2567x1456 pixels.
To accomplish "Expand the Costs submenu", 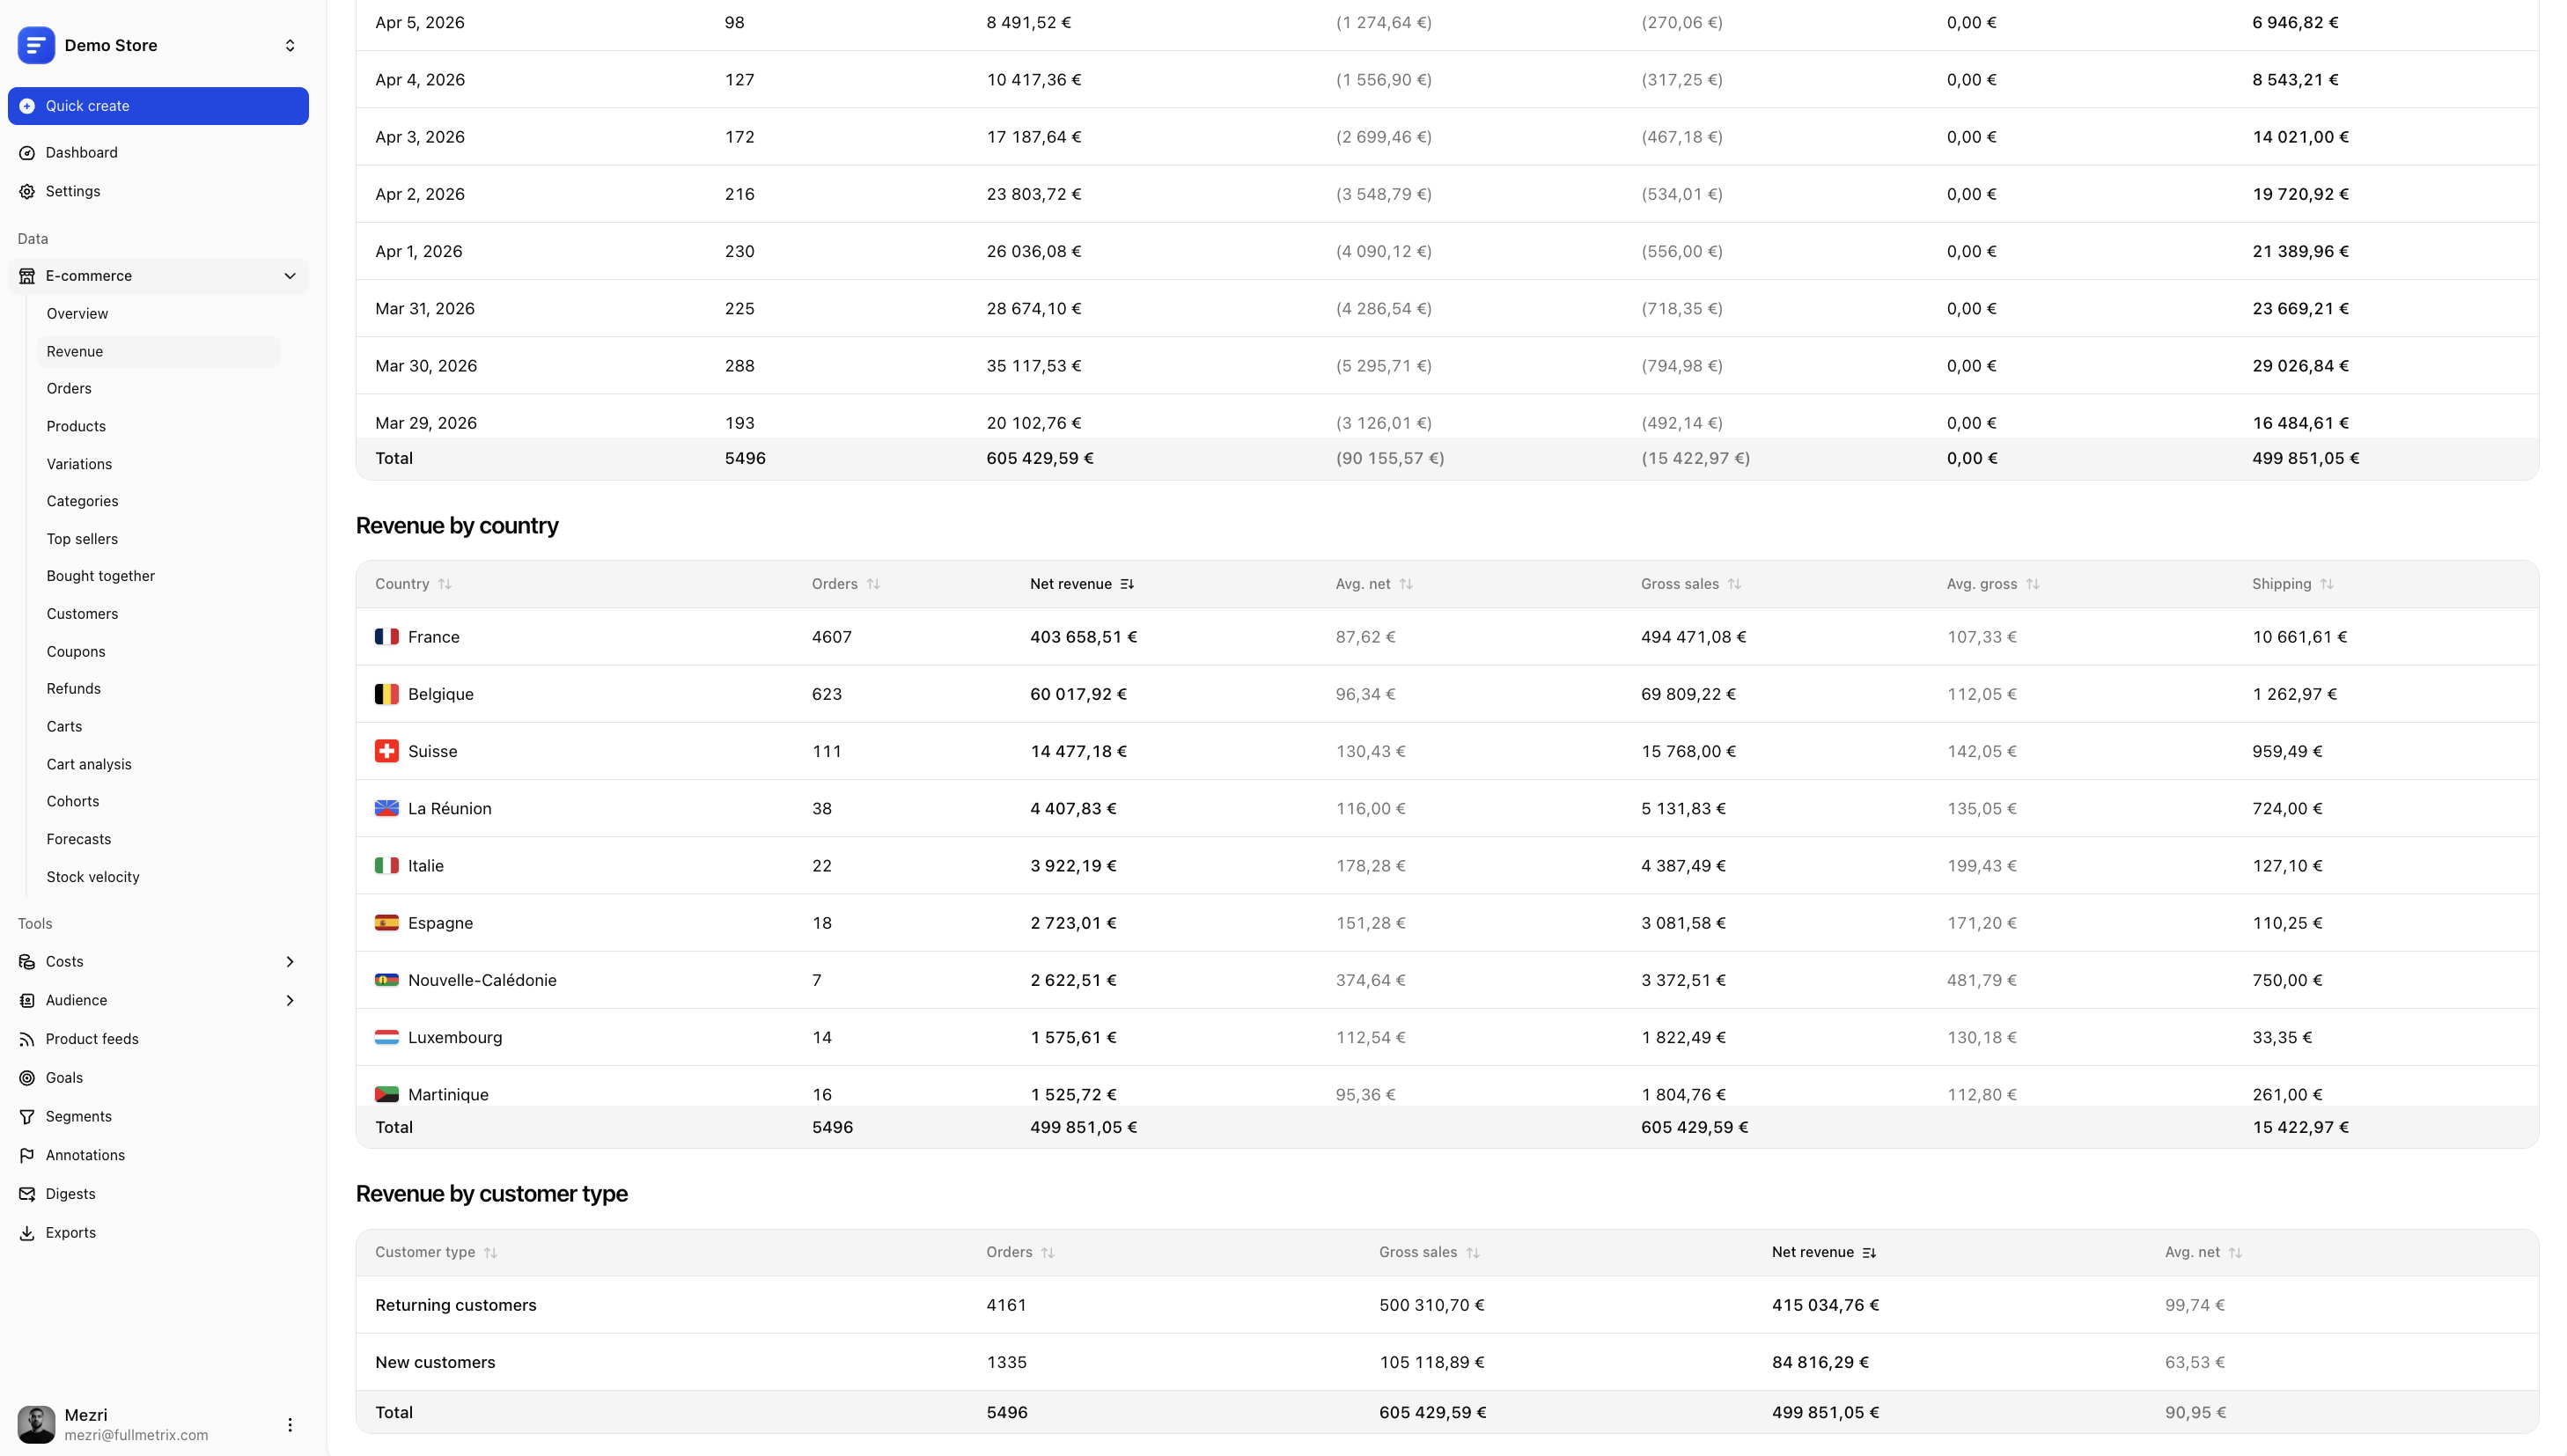I will tap(289, 962).
